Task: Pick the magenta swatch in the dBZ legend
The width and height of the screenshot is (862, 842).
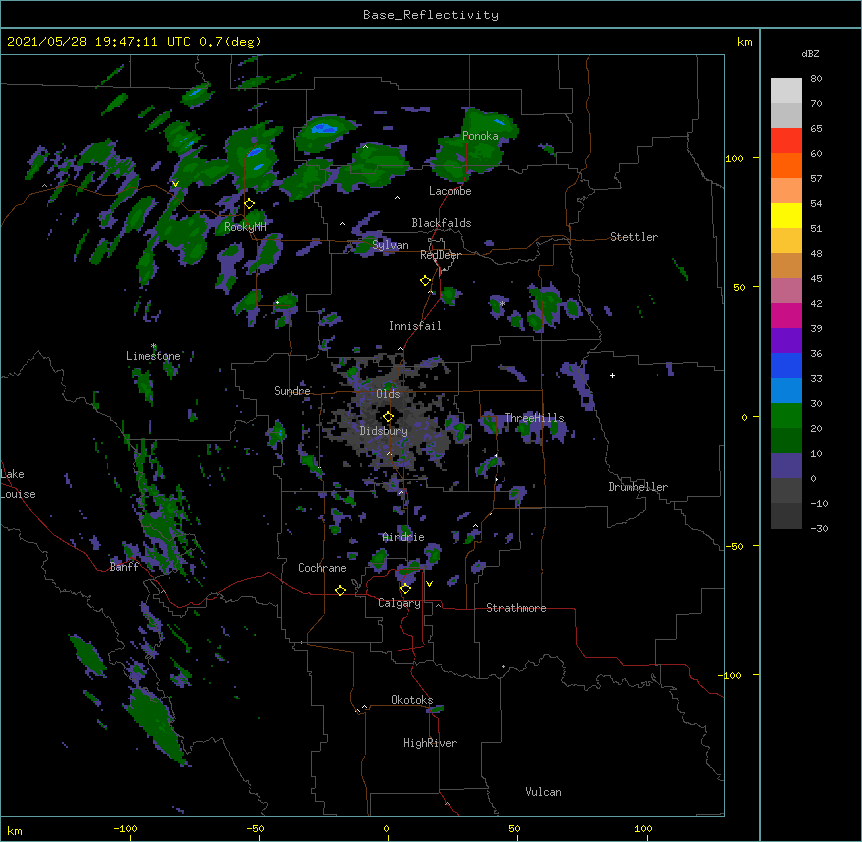Action: (x=786, y=315)
